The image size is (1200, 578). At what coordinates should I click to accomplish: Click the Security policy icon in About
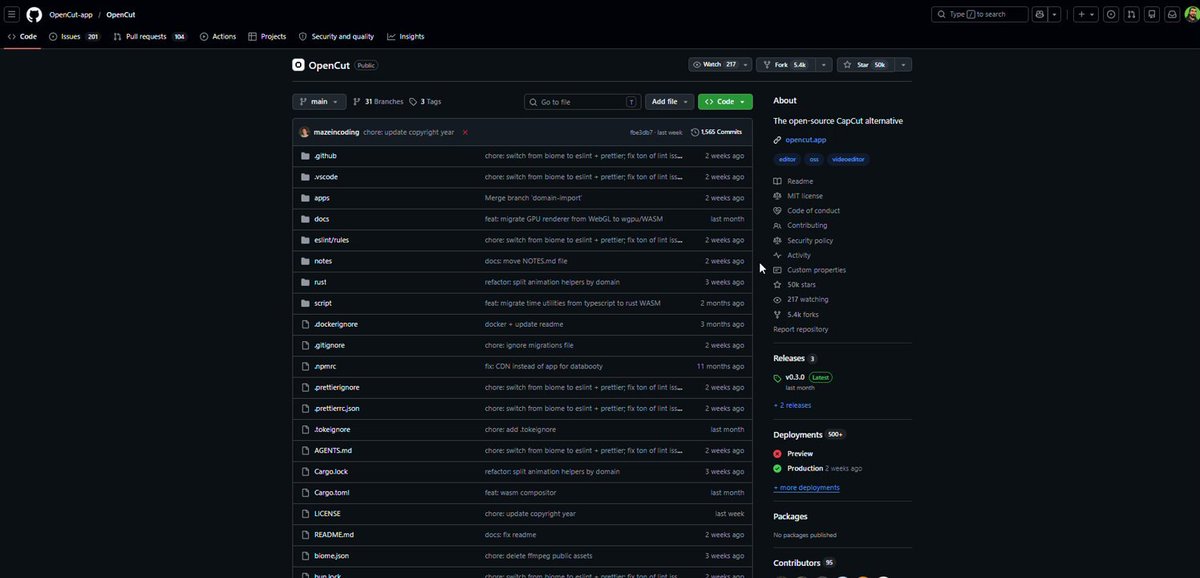pos(778,240)
